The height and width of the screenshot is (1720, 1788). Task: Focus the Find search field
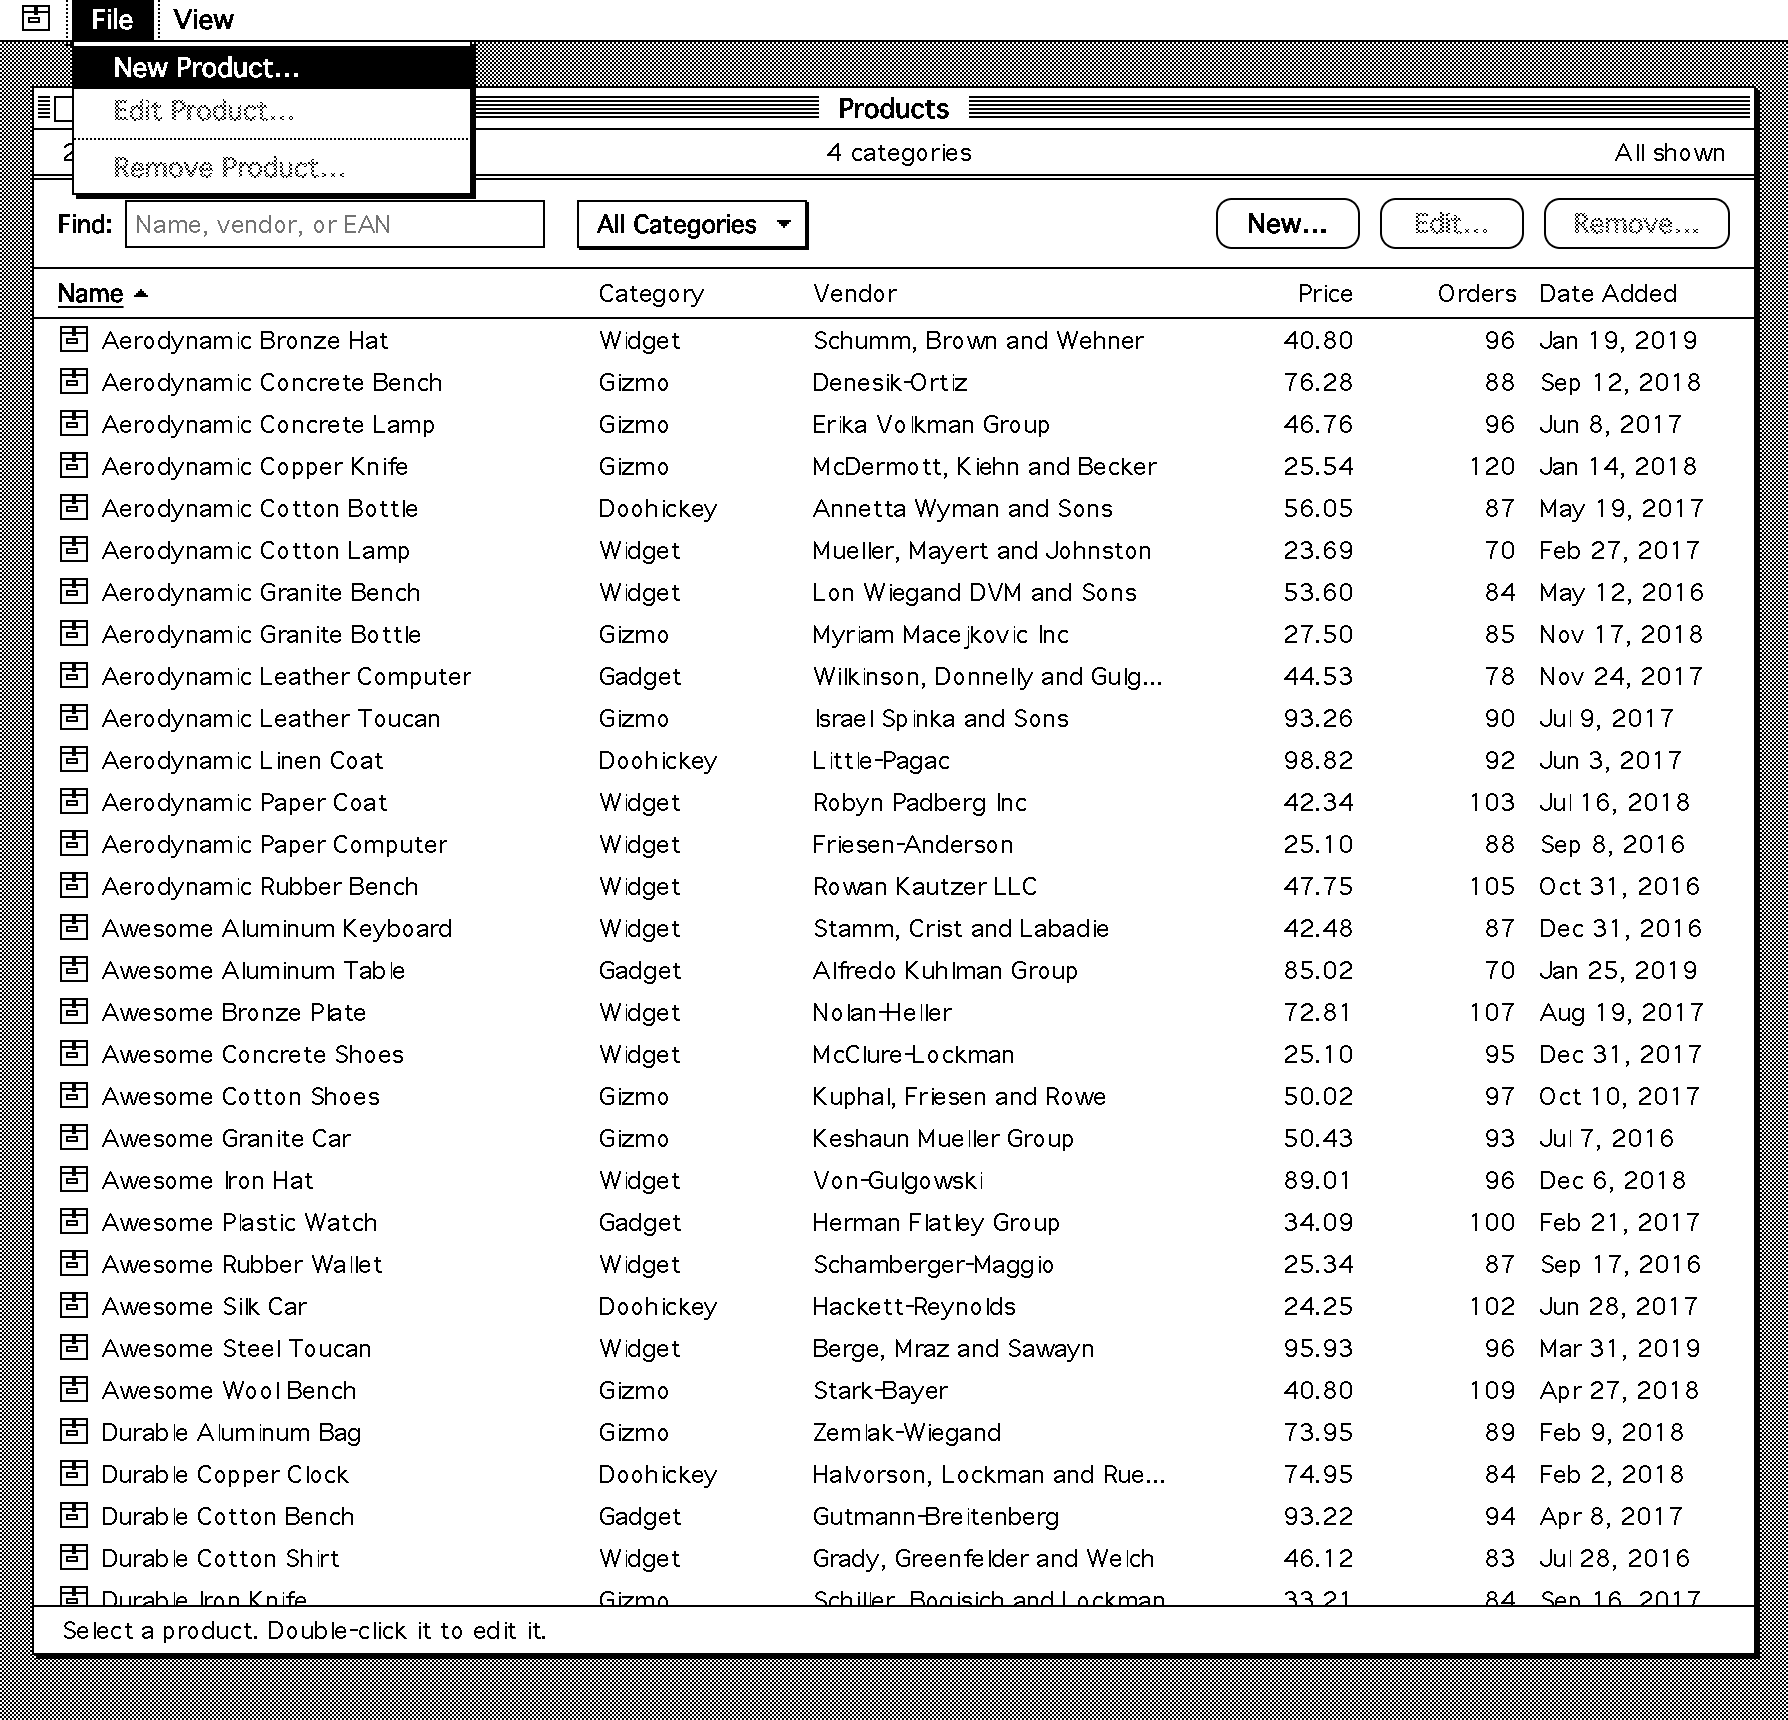335,224
